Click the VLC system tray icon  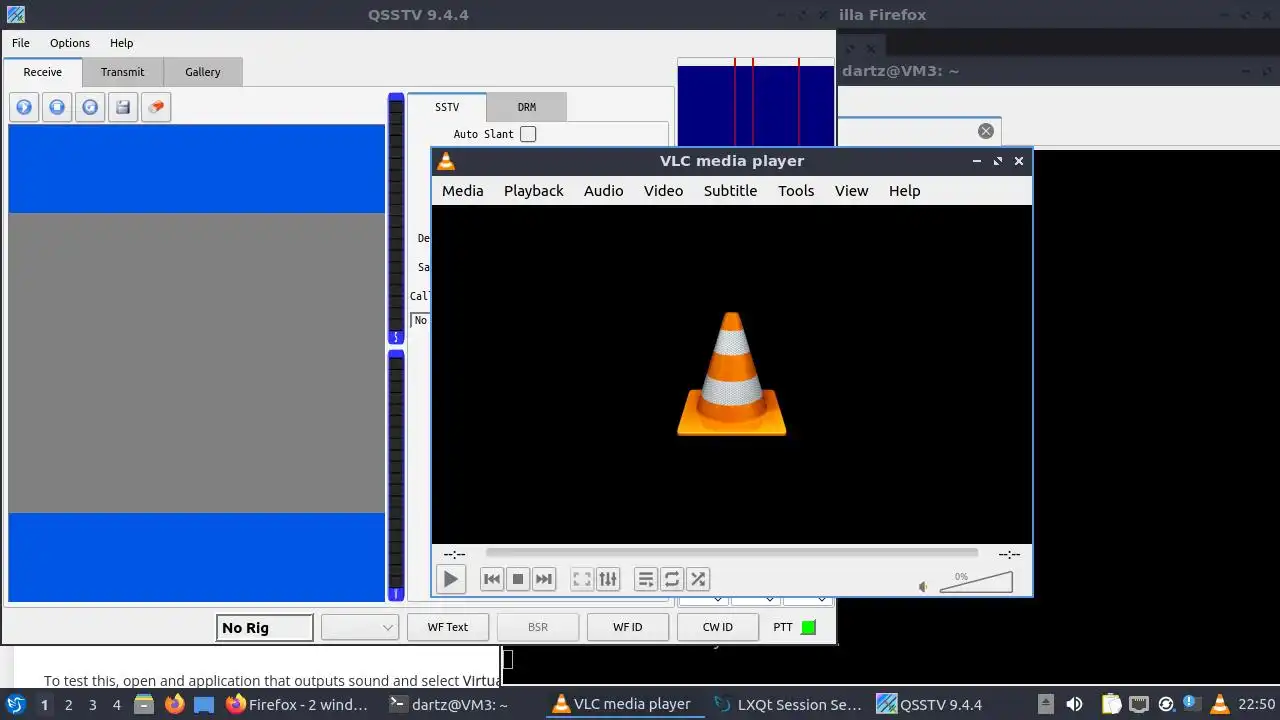click(x=1219, y=704)
